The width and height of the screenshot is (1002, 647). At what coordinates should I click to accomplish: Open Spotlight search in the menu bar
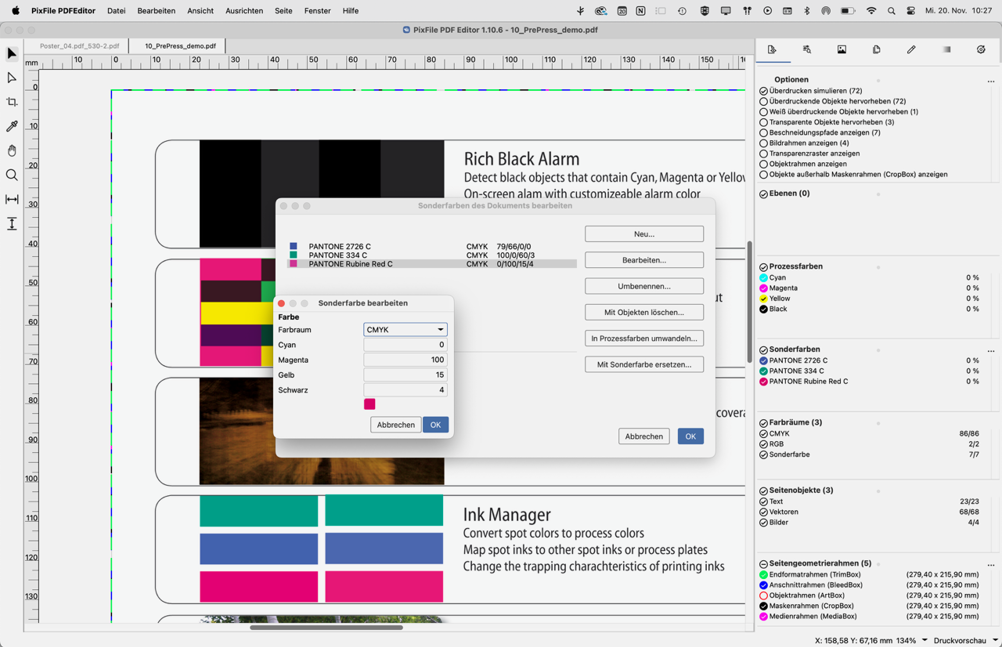click(x=891, y=11)
